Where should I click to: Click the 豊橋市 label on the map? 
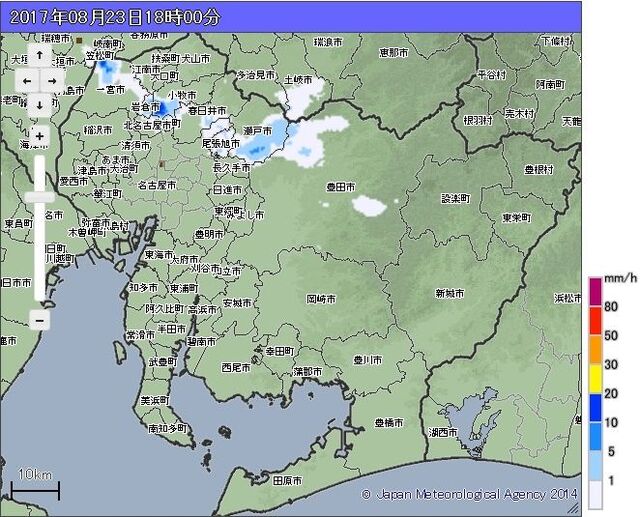point(389,422)
